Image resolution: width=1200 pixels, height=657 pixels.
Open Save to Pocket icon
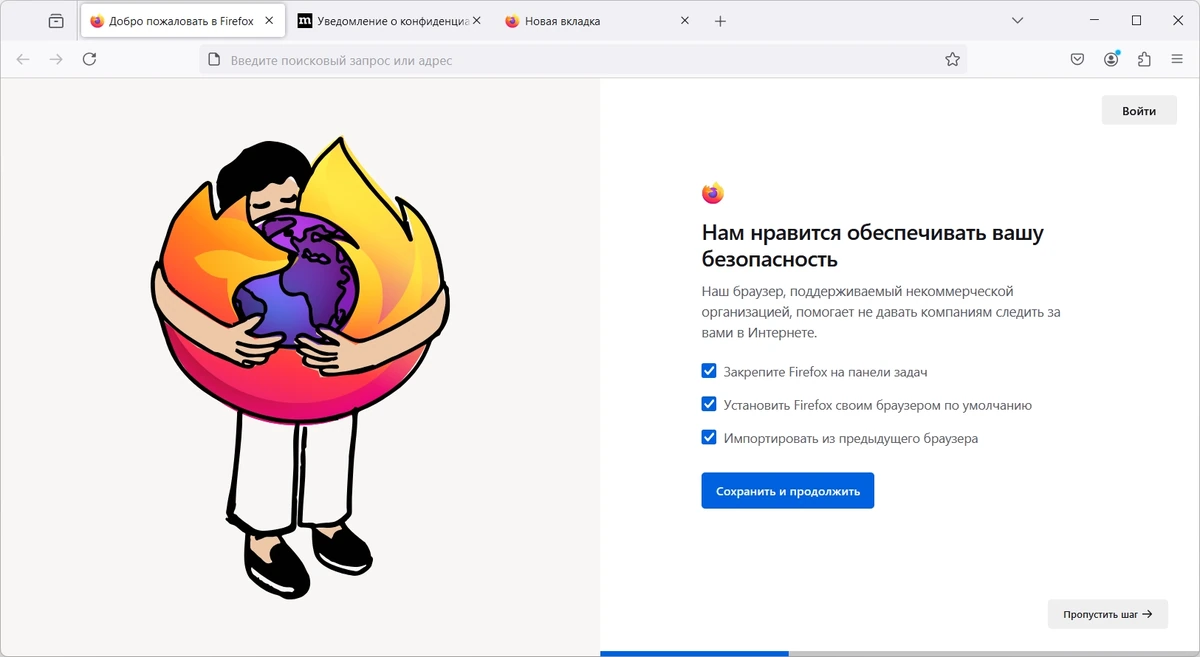click(1077, 60)
